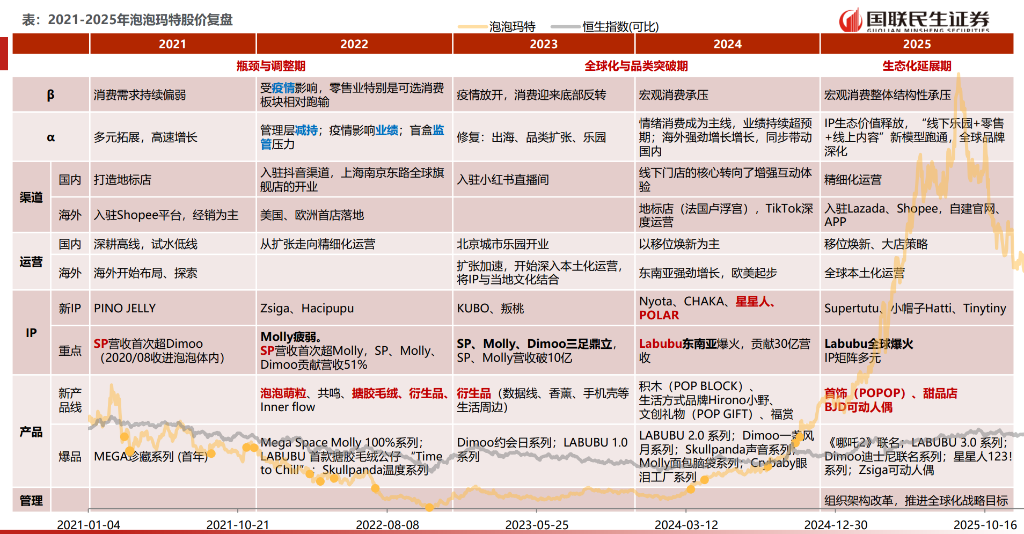1024x534 pixels.
Task: Click the 生态化延展期 phase label
Action: (916, 66)
